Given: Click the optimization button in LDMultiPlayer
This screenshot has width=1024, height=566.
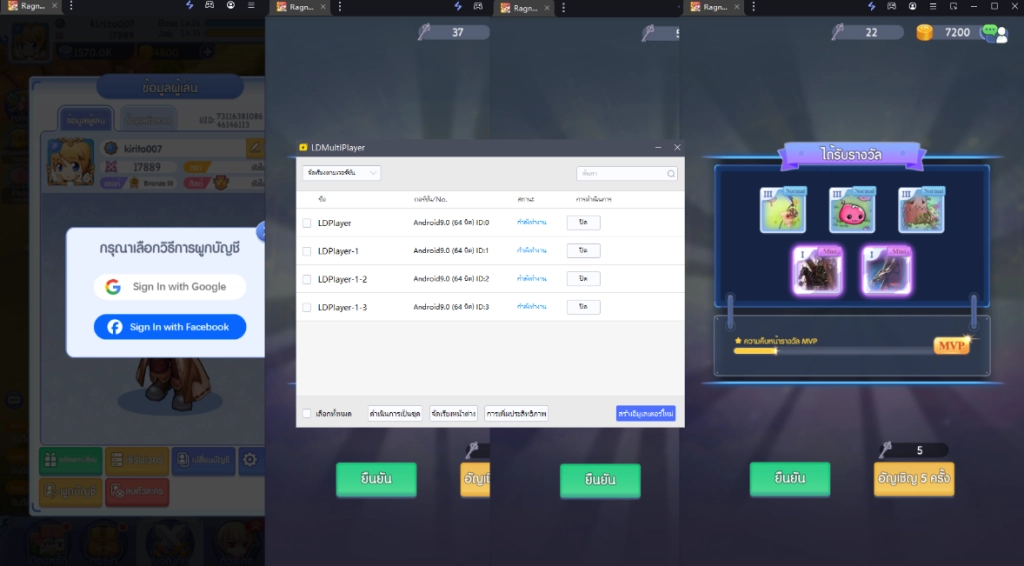Looking at the screenshot, I should [x=516, y=414].
